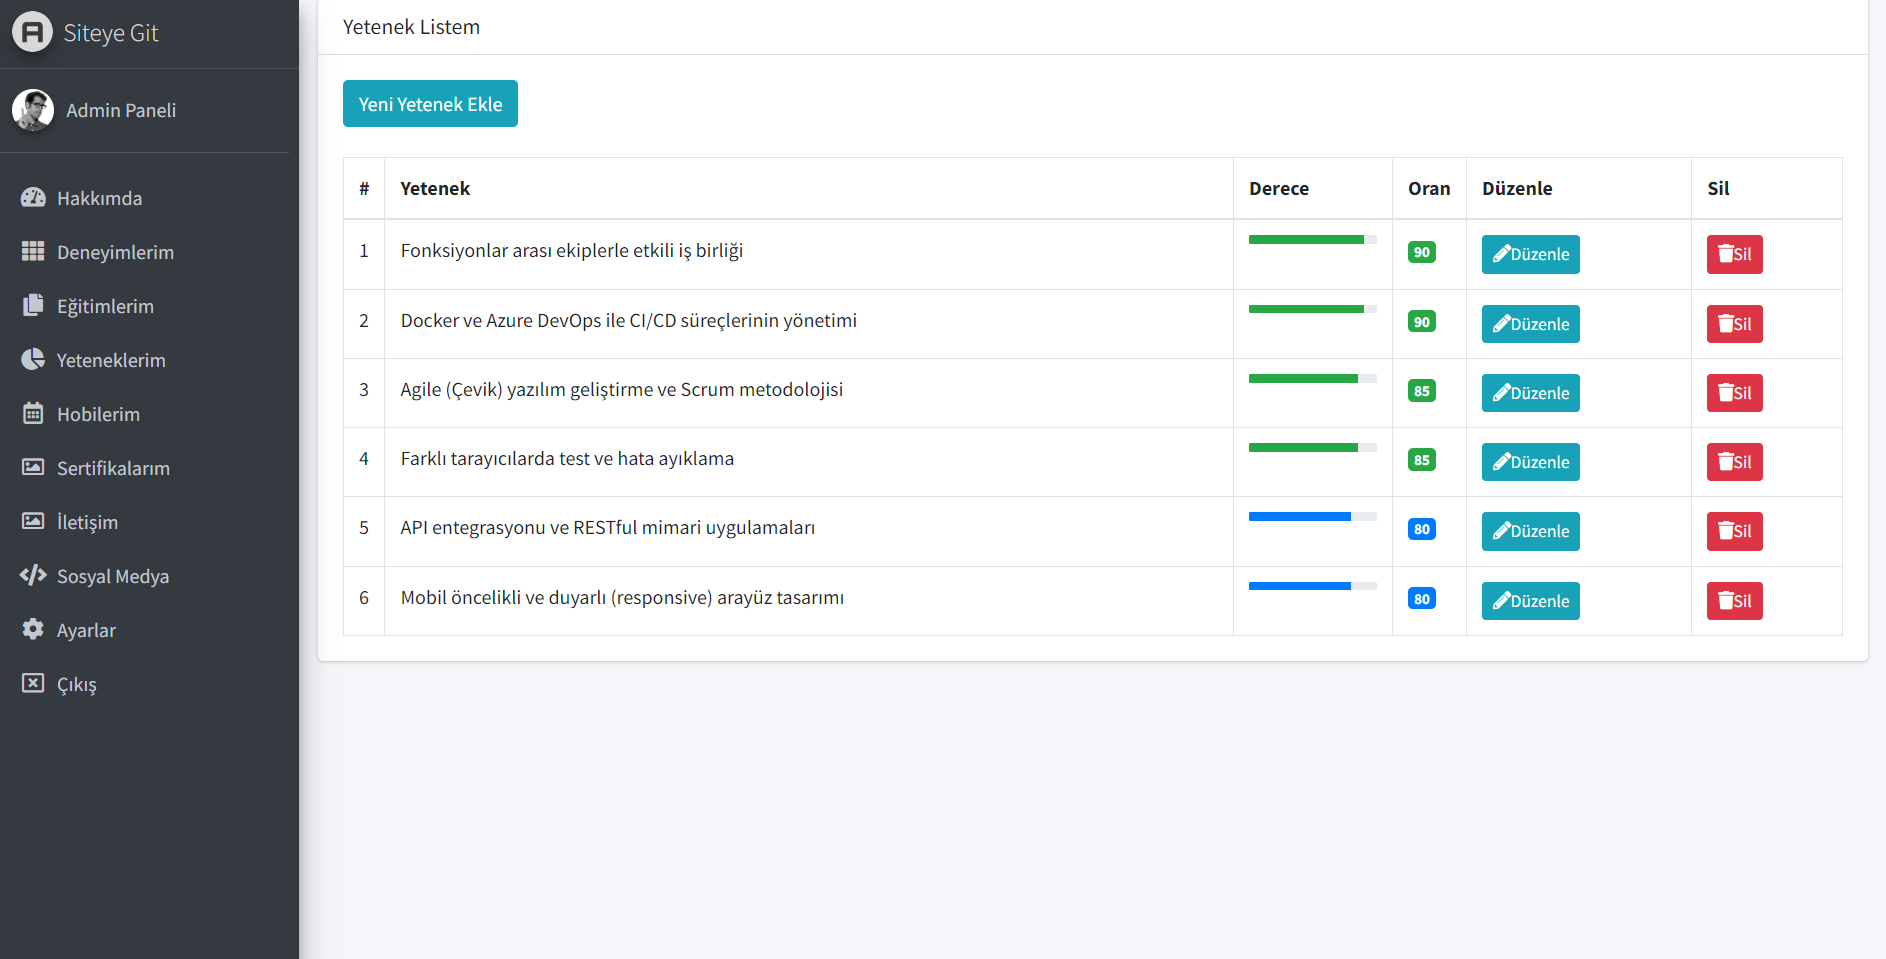Image resolution: width=1886 pixels, height=959 pixels.
Task: Edit the Farklı tarayıcılarda test skill
Action: click(1530, 462)
